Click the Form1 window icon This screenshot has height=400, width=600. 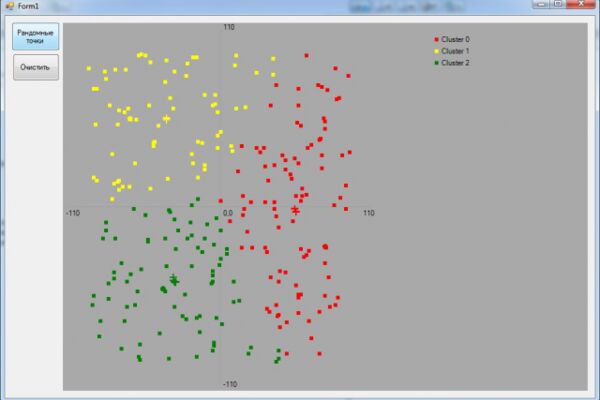10,6
